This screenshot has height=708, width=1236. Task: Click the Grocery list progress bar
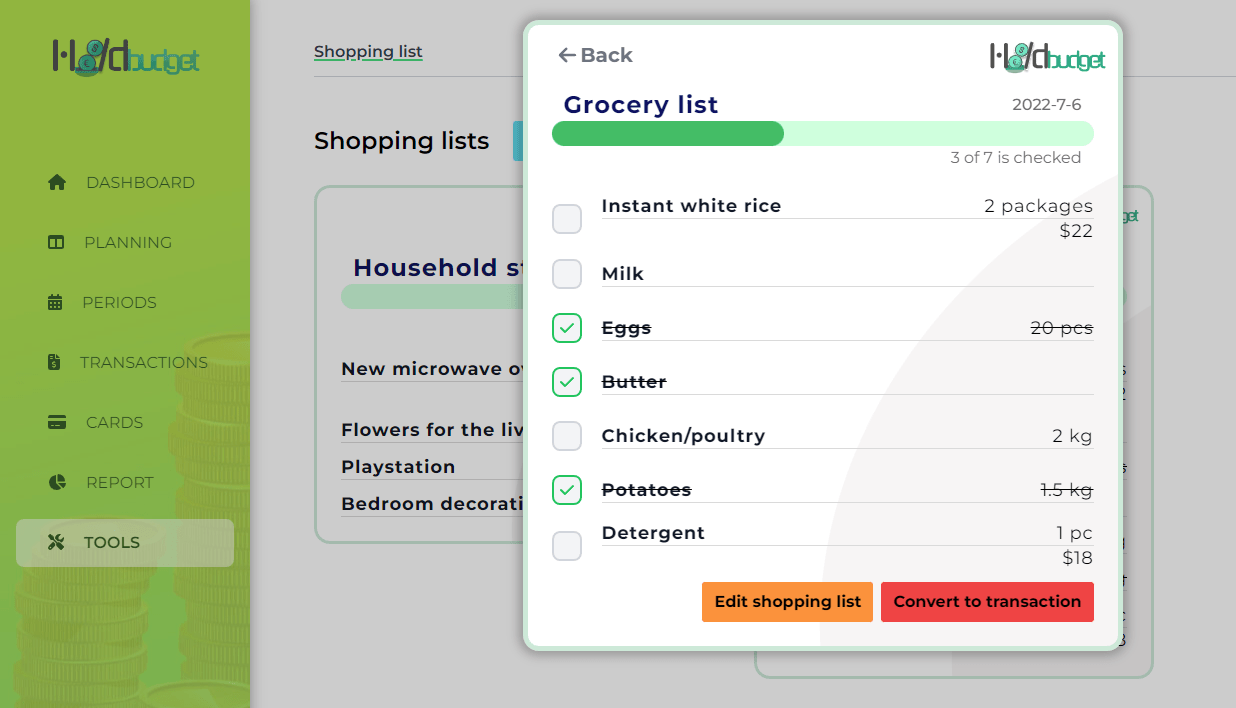tap(822, 133)
